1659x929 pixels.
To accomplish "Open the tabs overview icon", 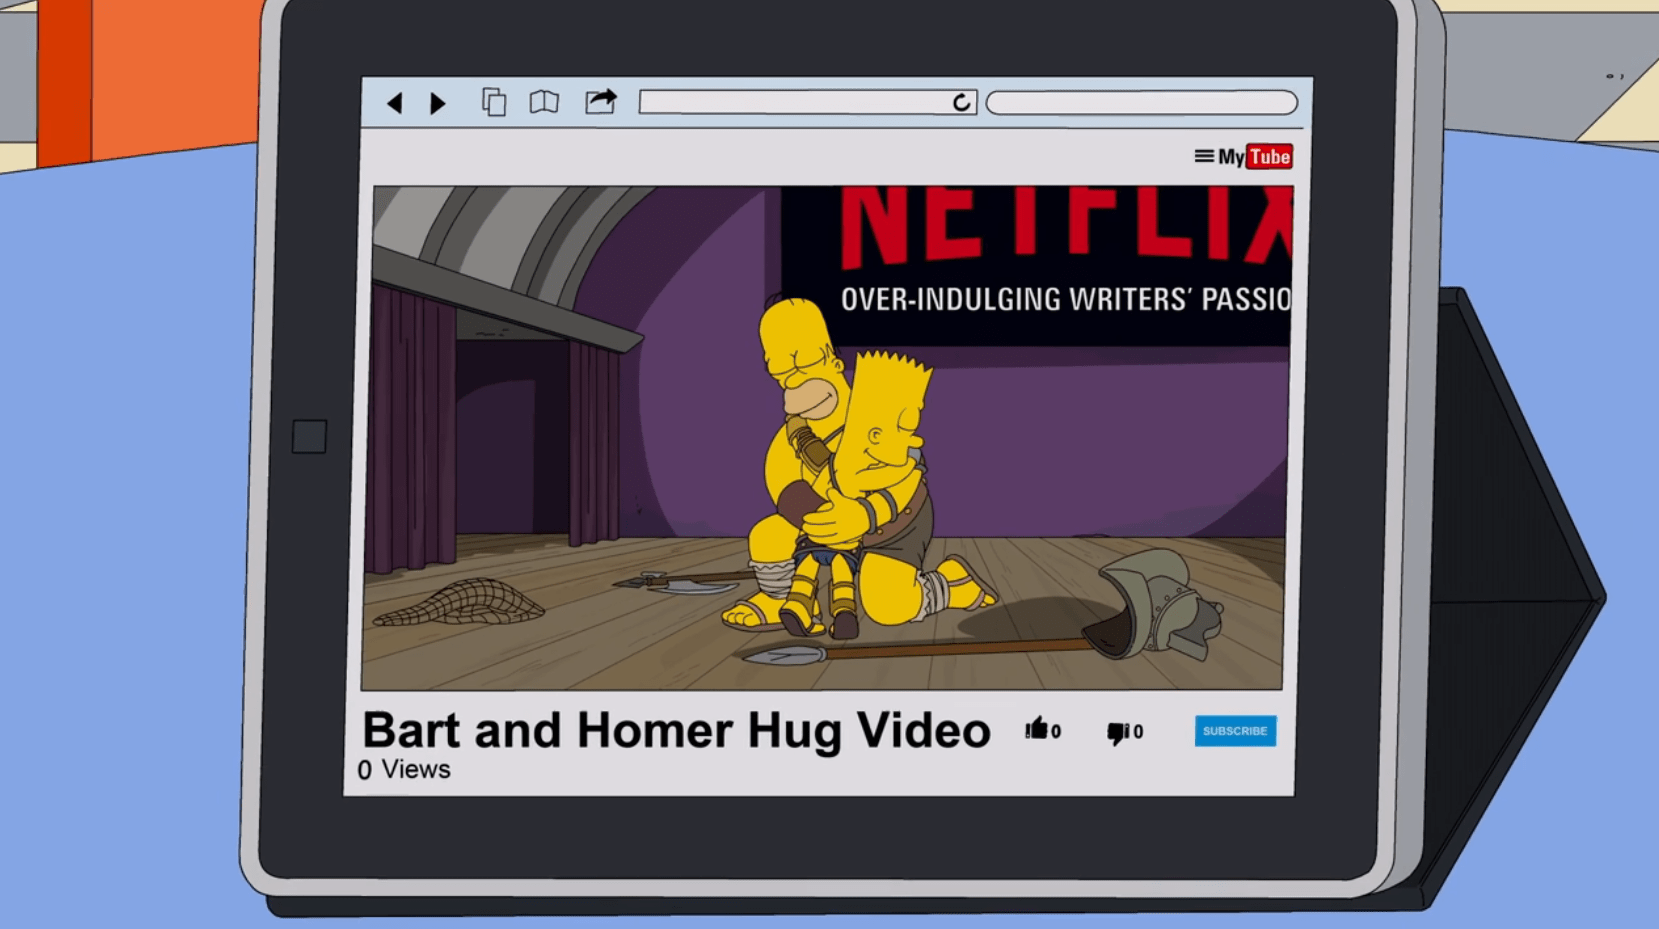I will (494, 102).
